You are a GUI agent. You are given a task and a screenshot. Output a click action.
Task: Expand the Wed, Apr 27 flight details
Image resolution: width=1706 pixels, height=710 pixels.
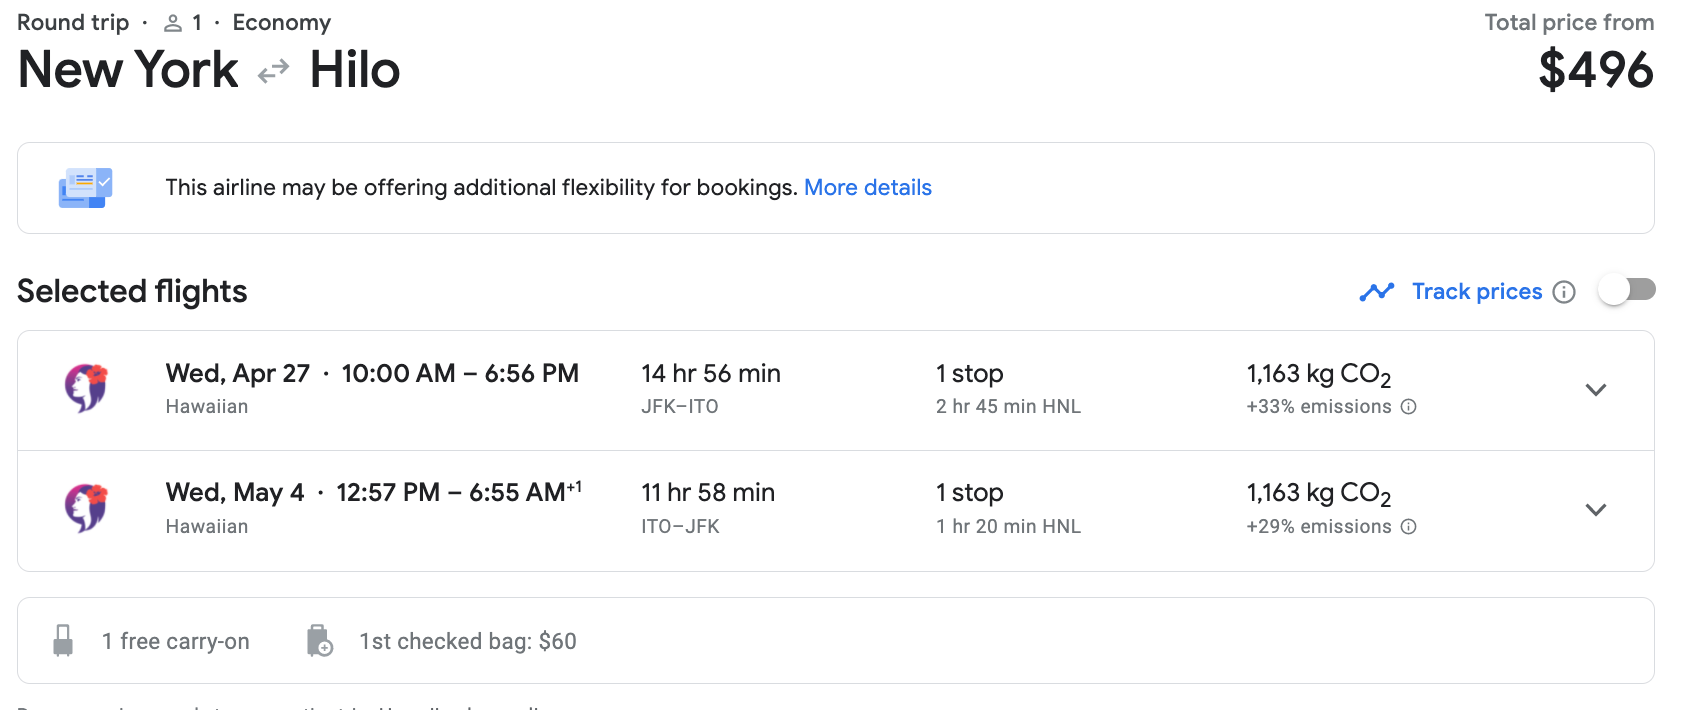1595,390
